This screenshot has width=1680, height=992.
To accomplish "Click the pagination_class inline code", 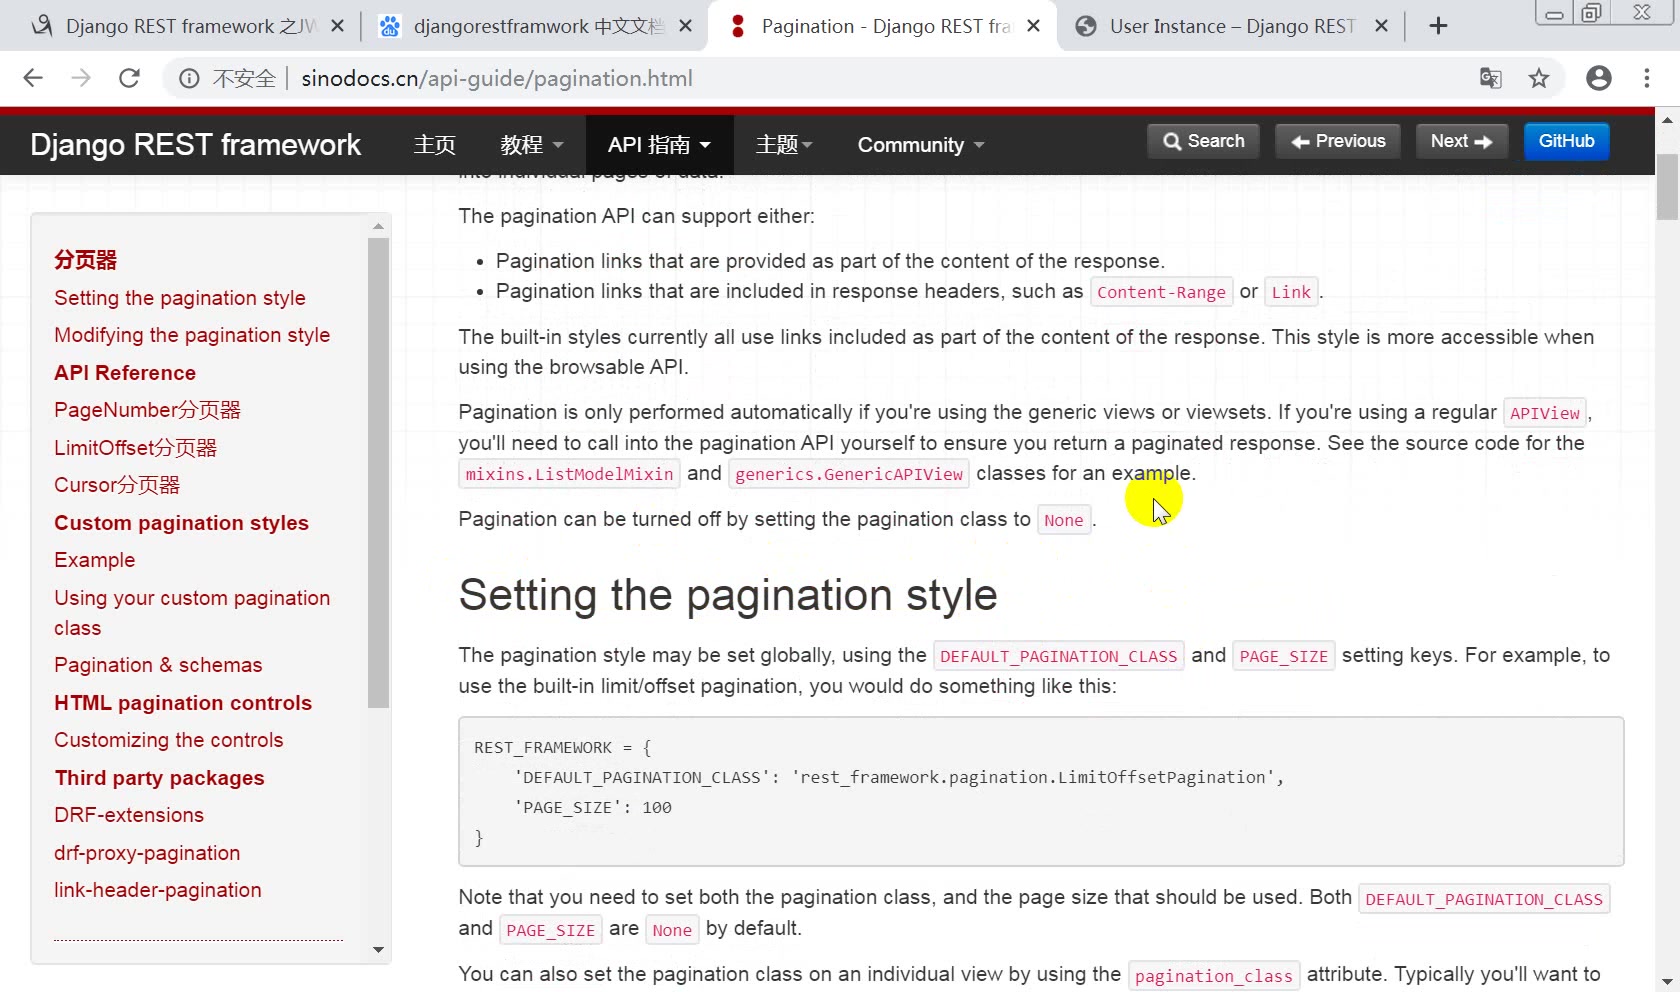I will [x=1214, y=976].
